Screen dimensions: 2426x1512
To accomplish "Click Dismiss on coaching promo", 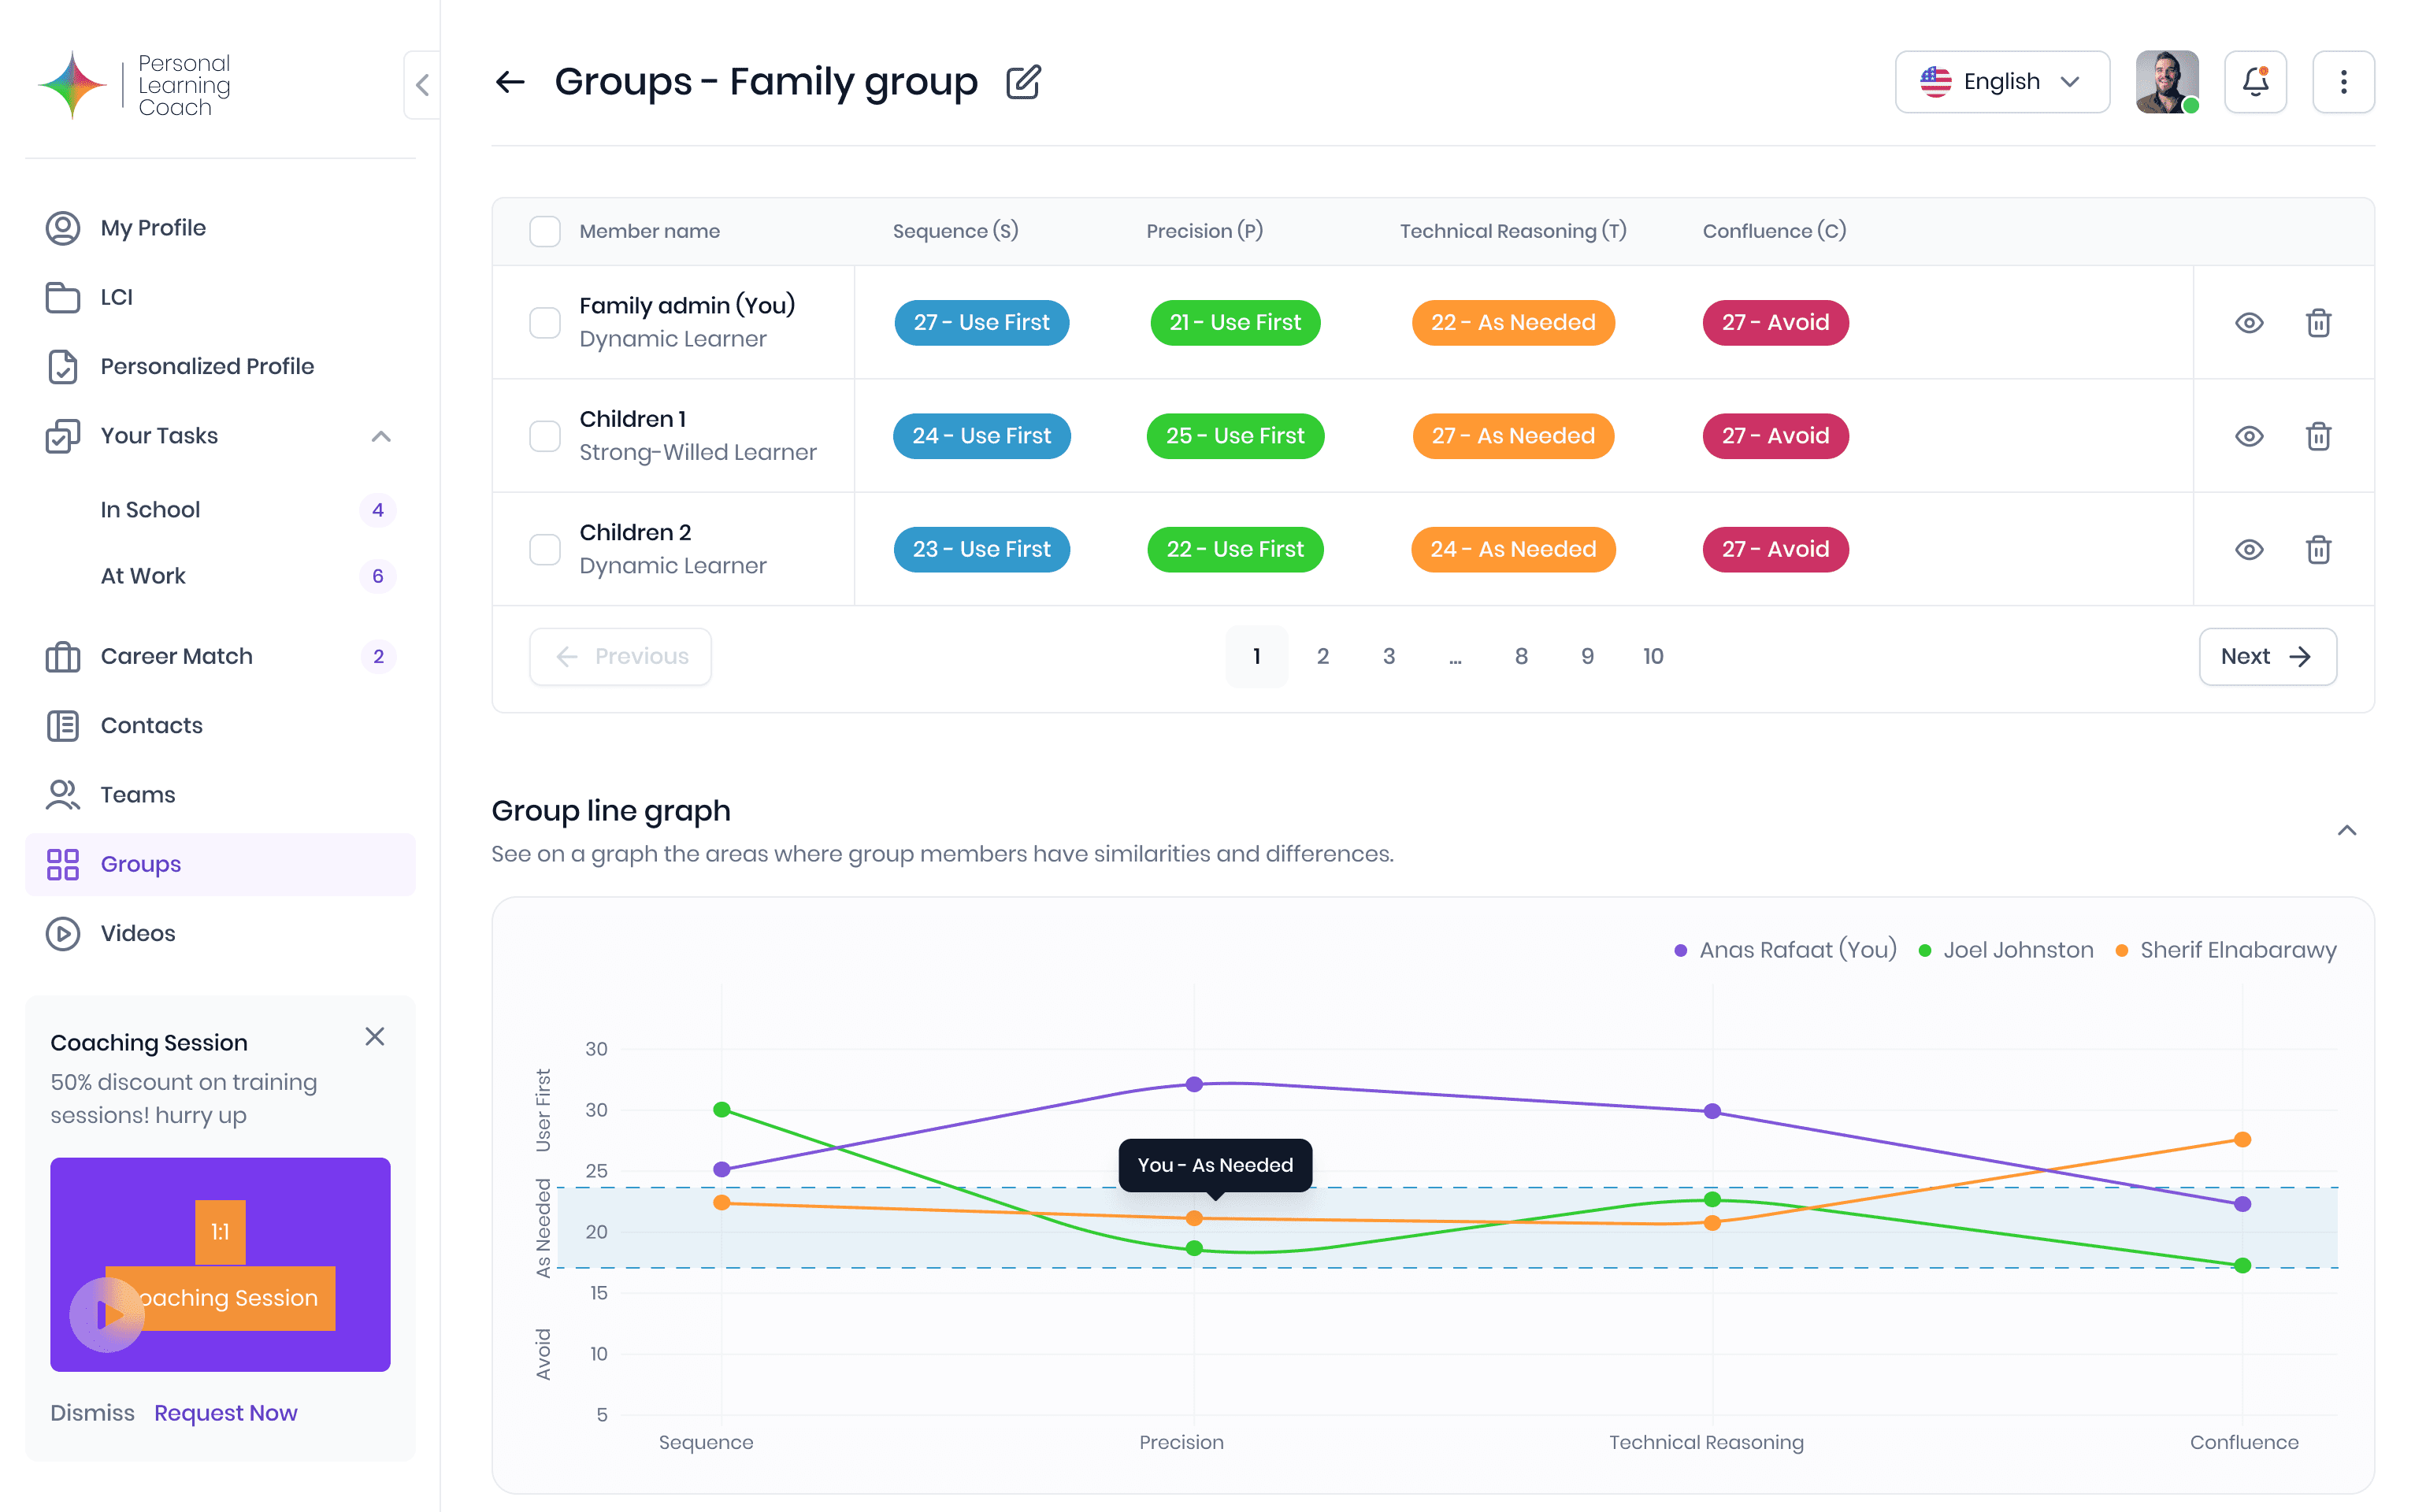I will (92, 1413).
